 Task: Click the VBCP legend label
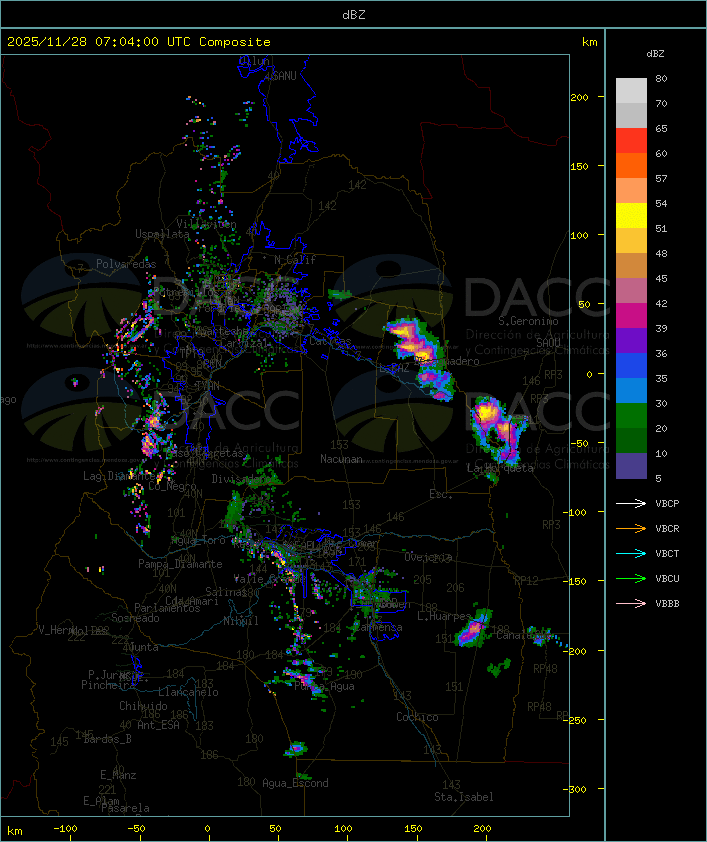click(667, 504)
